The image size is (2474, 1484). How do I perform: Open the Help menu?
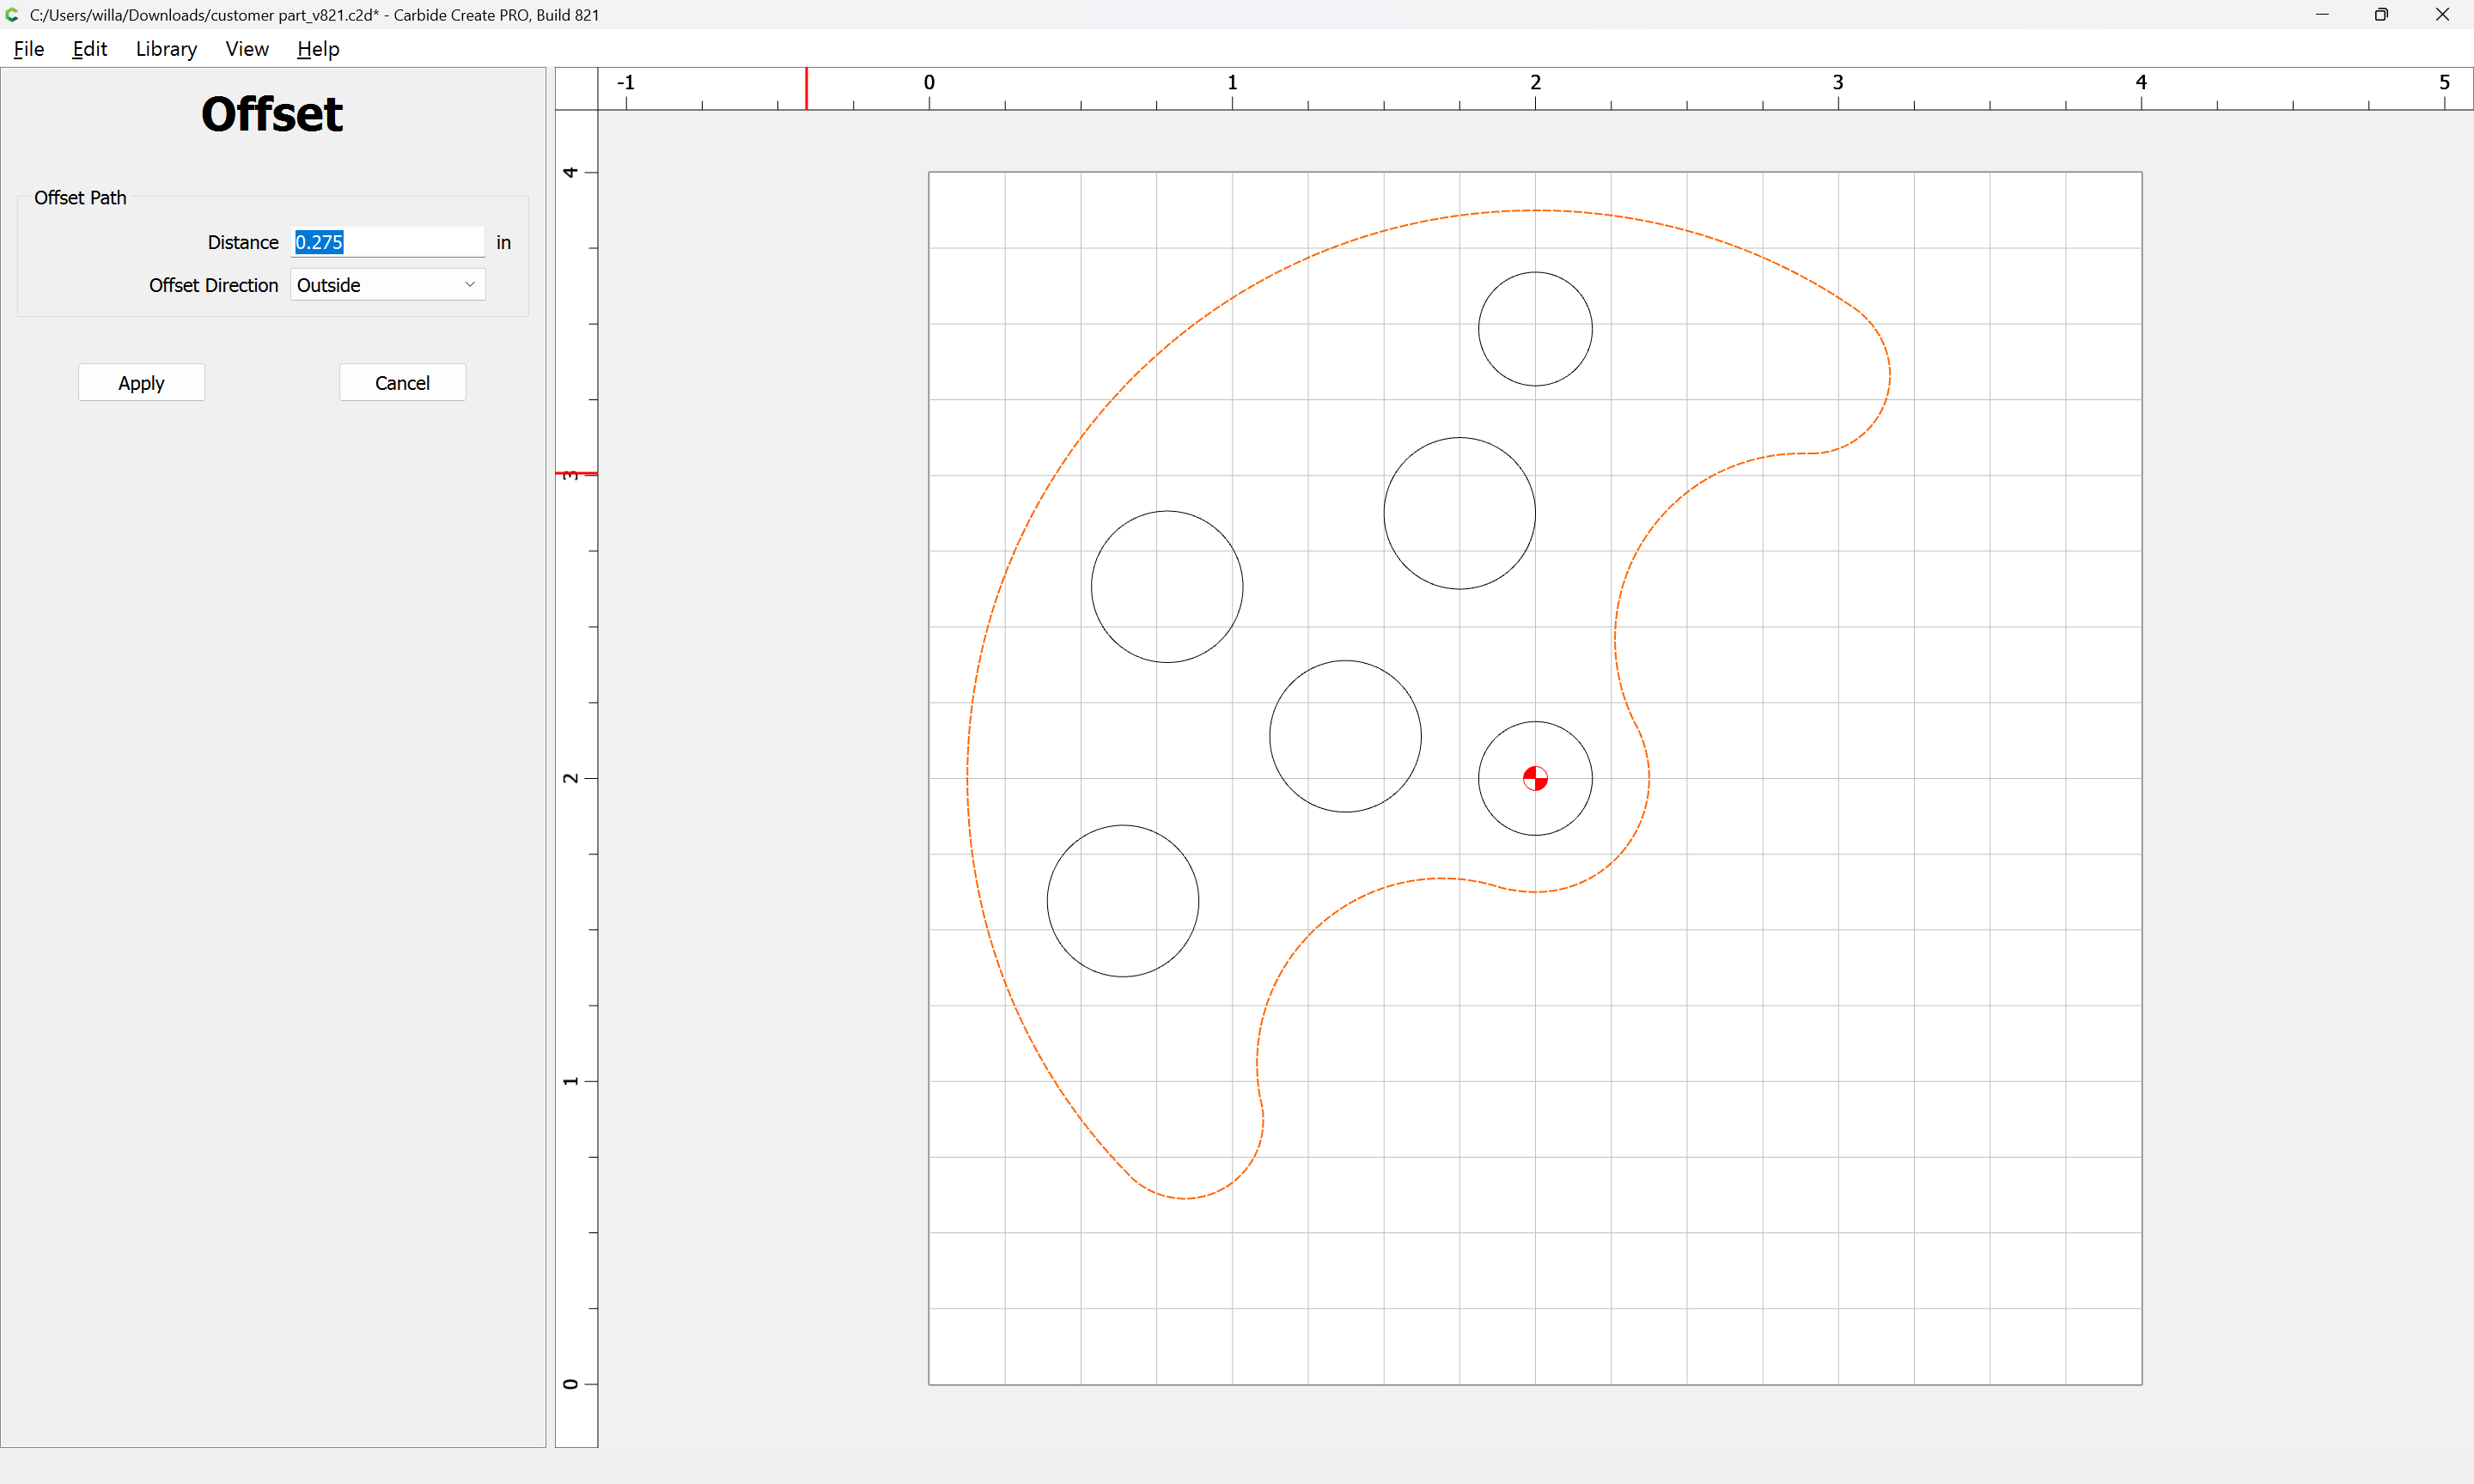(x=318, y=49)
